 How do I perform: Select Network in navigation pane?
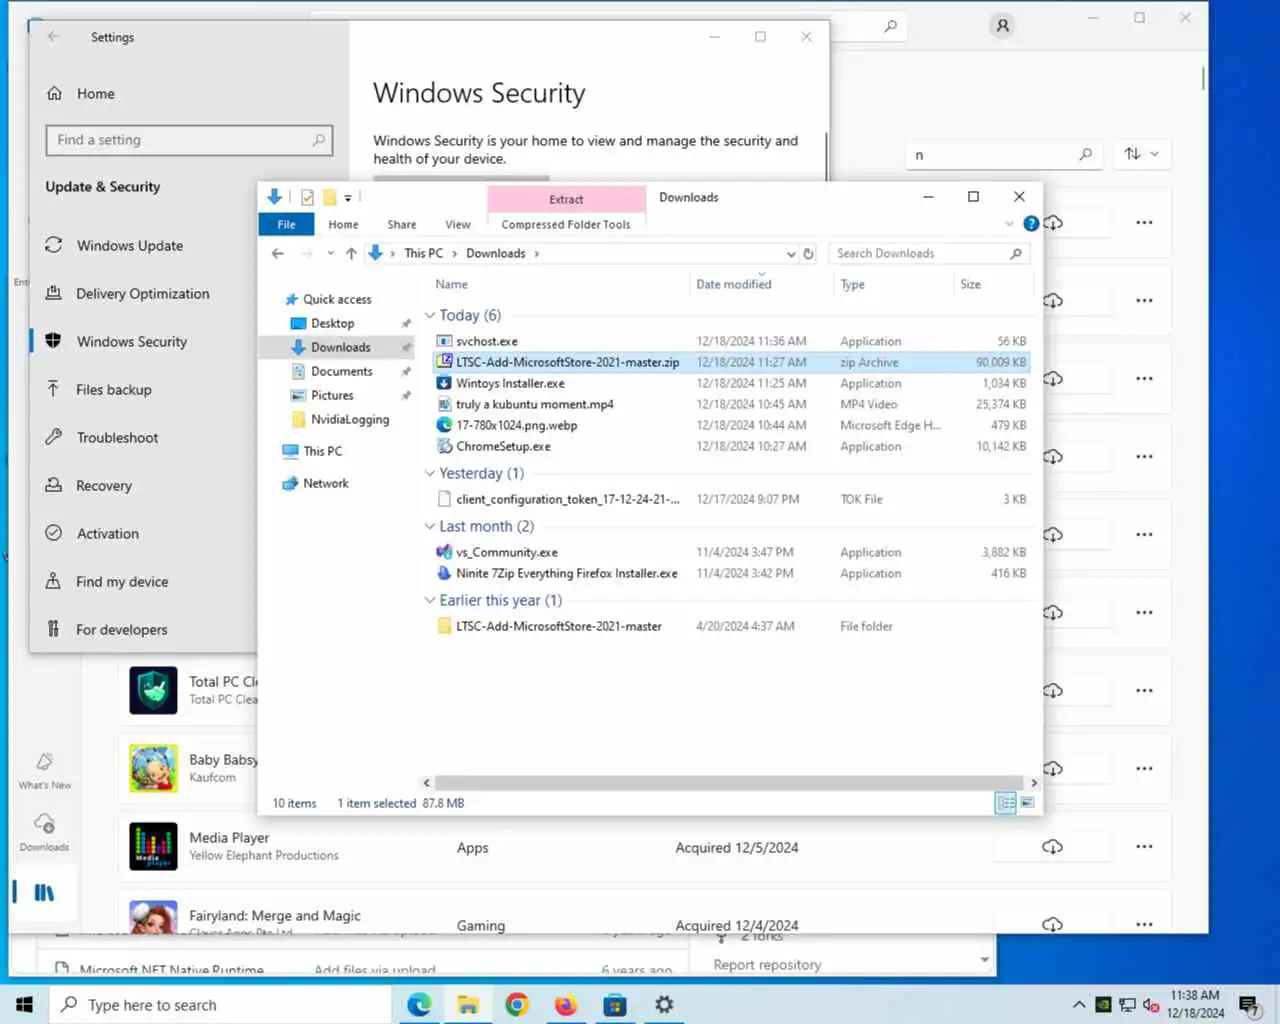(x=325, y=483)
